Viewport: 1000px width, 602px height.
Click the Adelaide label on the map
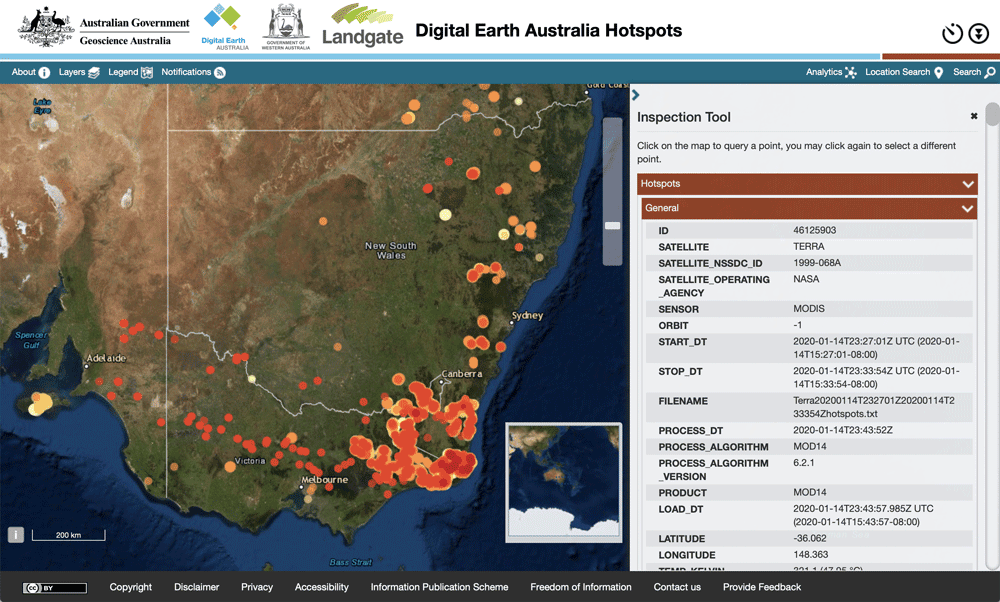click(x=106, y=358)
